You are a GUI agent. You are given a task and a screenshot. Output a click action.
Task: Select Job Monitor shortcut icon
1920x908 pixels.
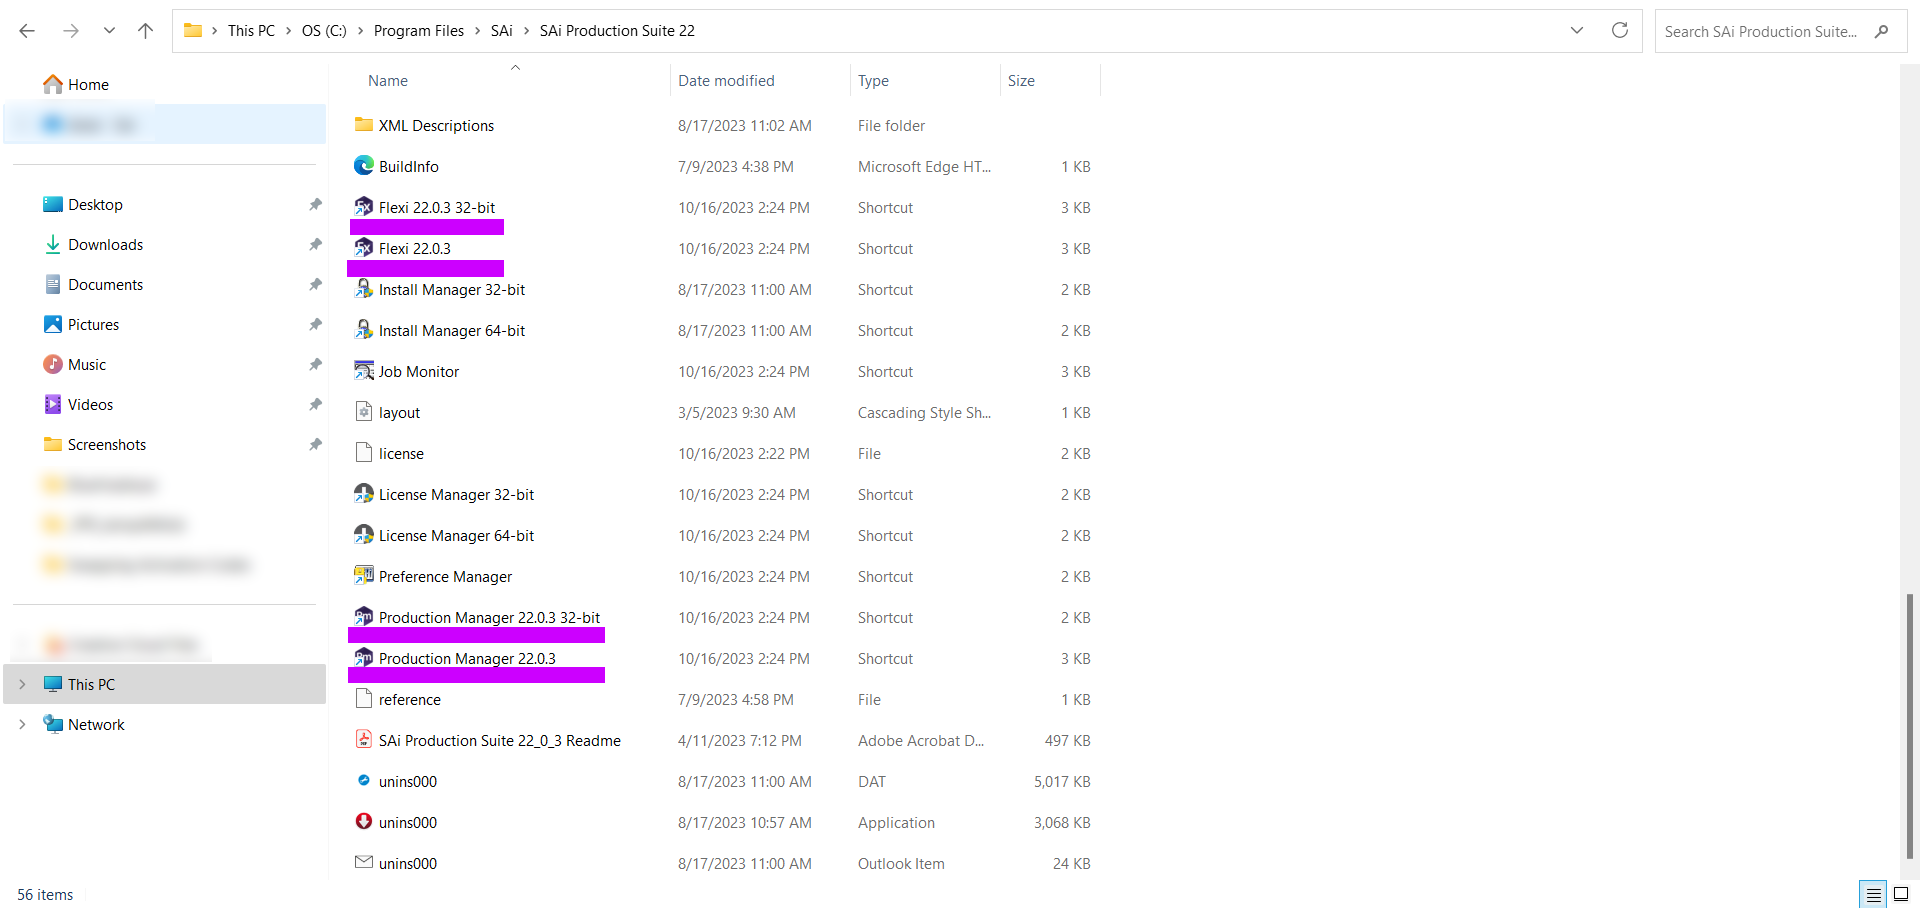pyautogui.click(x=364, y=371)
